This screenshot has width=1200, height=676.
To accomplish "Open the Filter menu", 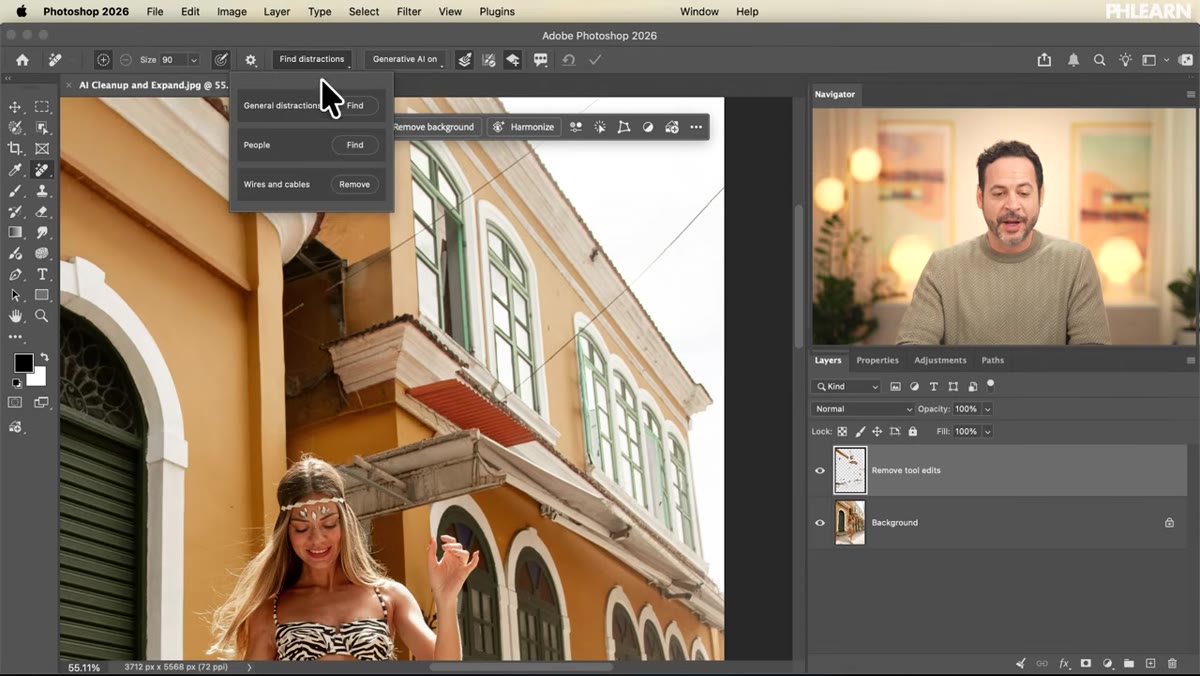I will pos(409,11).
